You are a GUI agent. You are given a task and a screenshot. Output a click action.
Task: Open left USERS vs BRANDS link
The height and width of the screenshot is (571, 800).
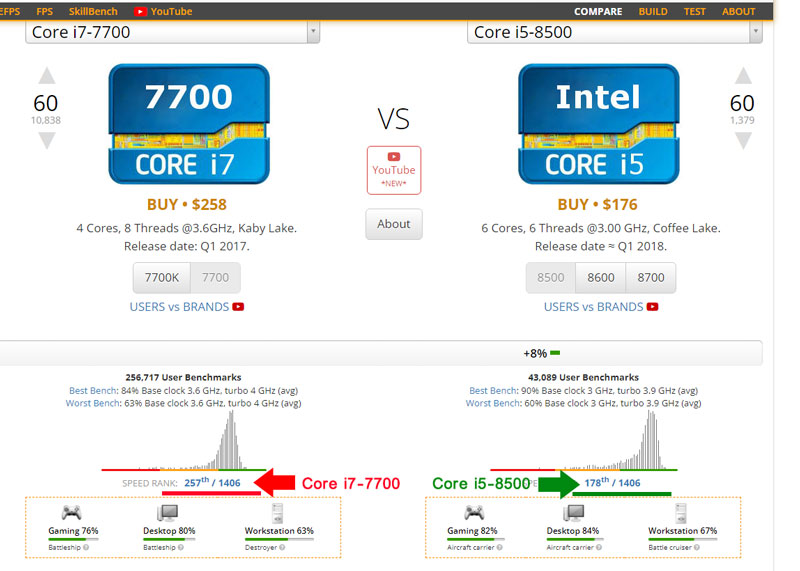179,307
